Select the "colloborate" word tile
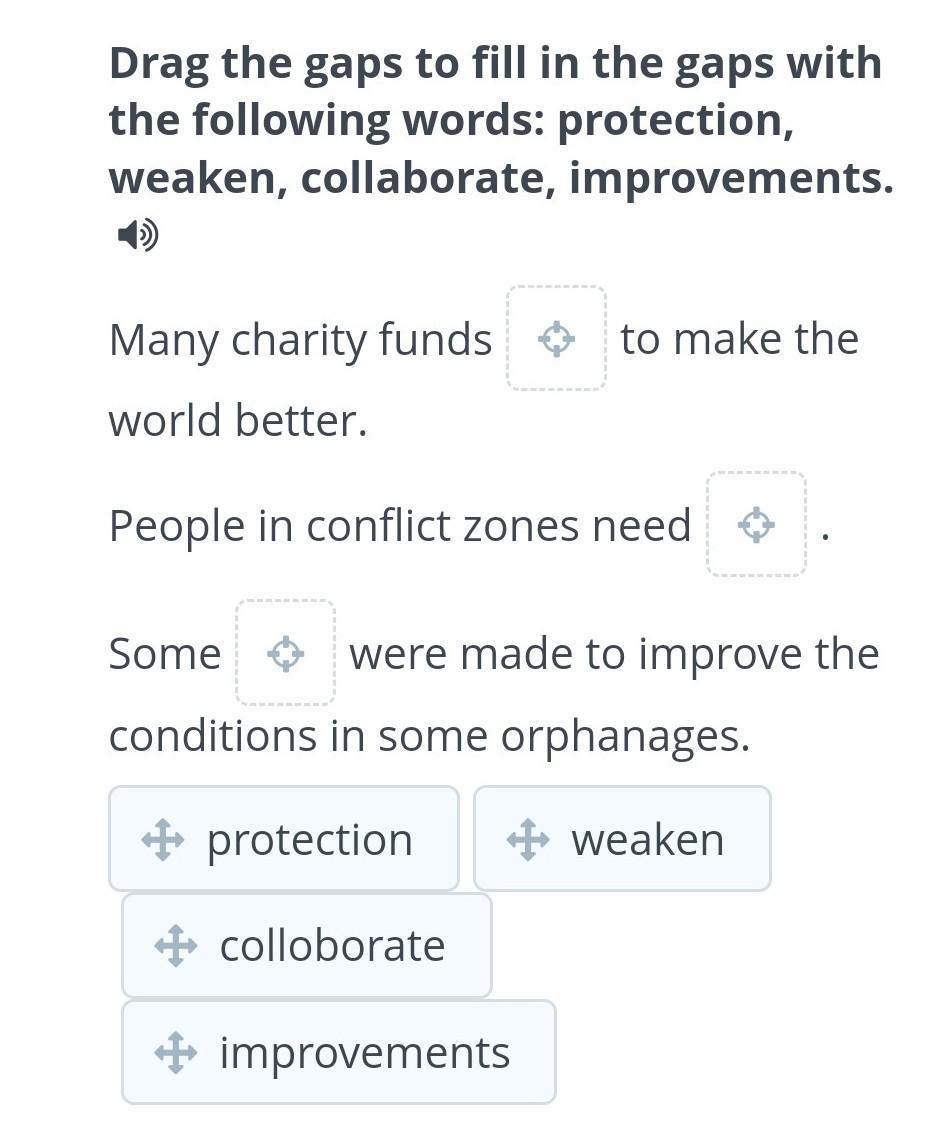The image size is (936, 1136). pyautogui.click(x=307, y=945)
